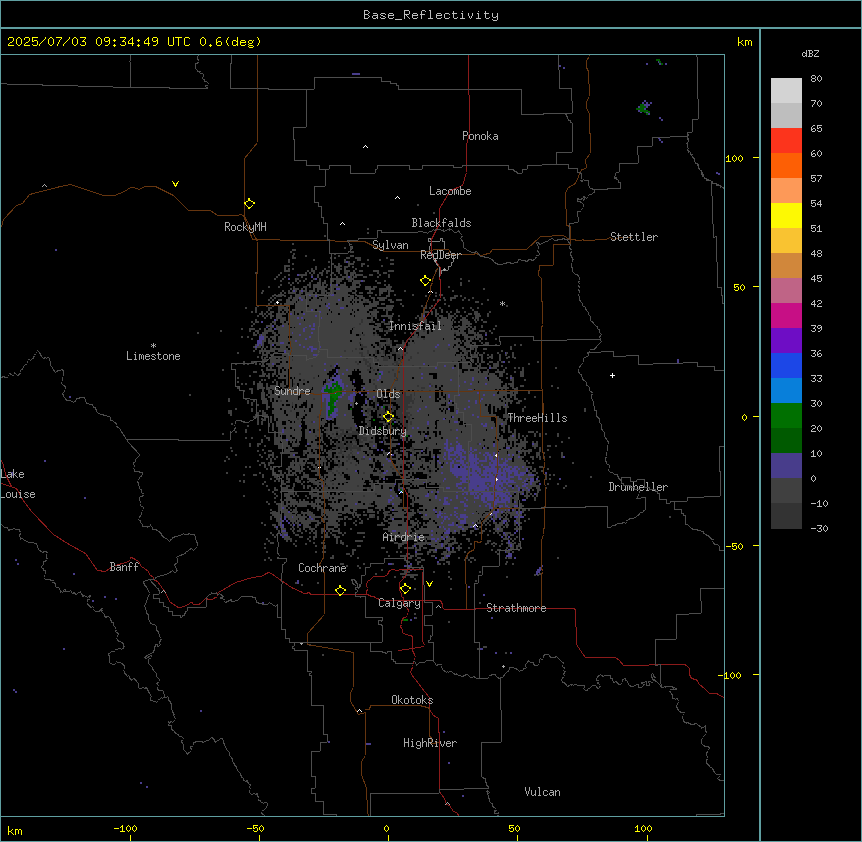
Task: Click the asterisk marker above Limestone
Action: point(153,346)
